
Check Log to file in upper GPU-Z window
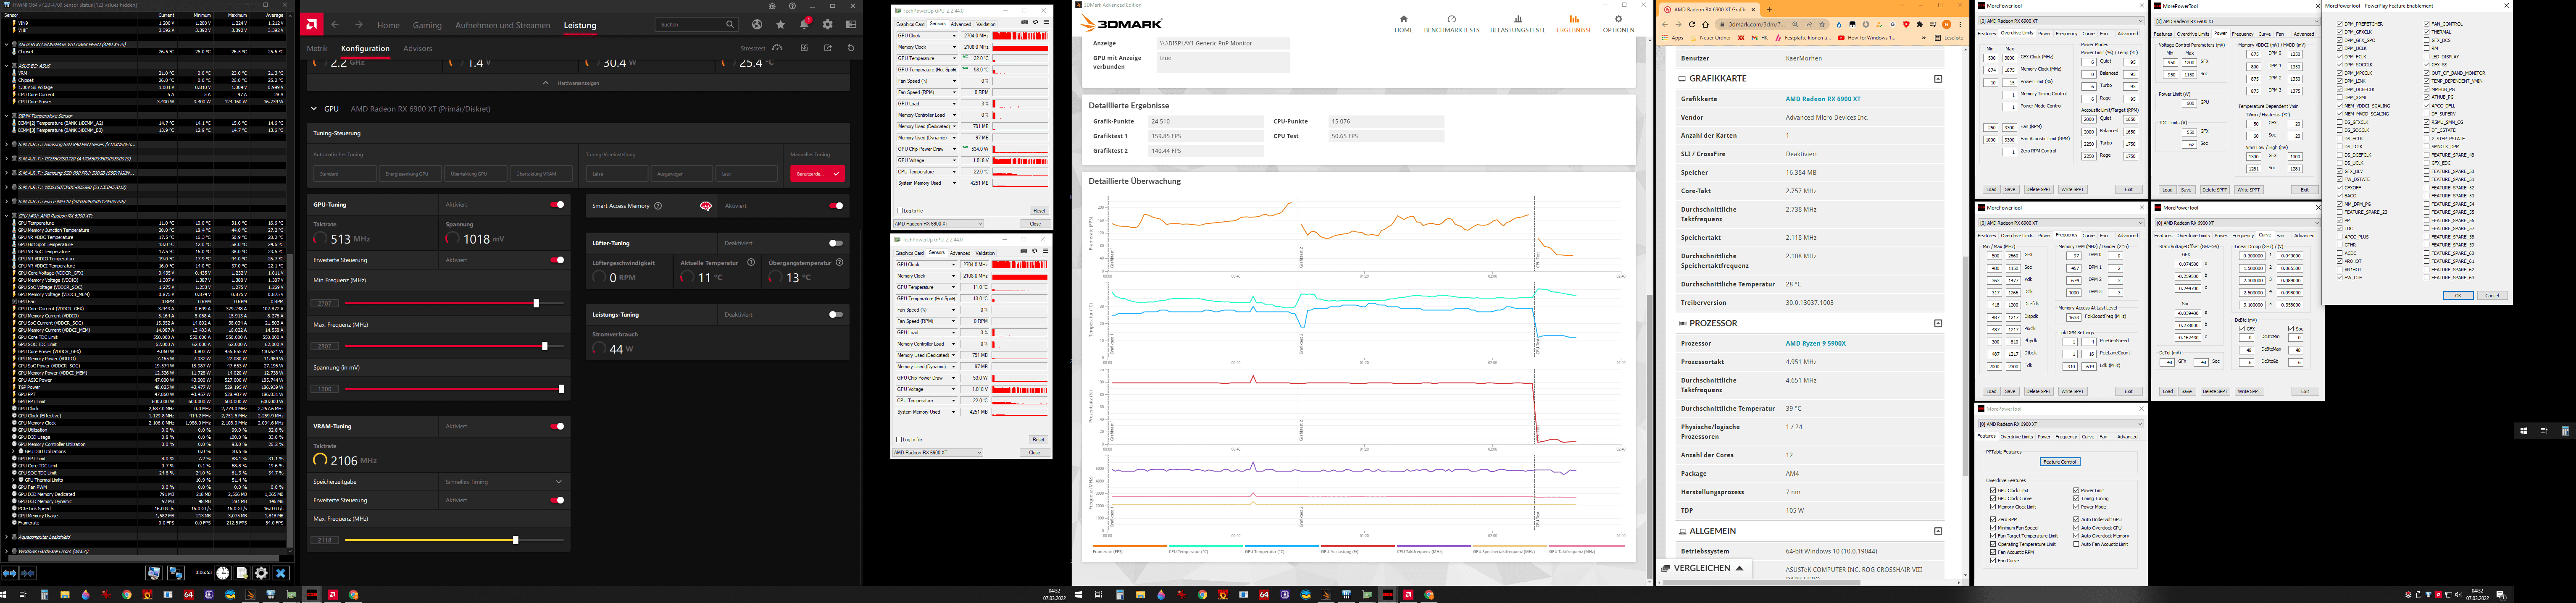pyautogui.click(x=900, y=211)
